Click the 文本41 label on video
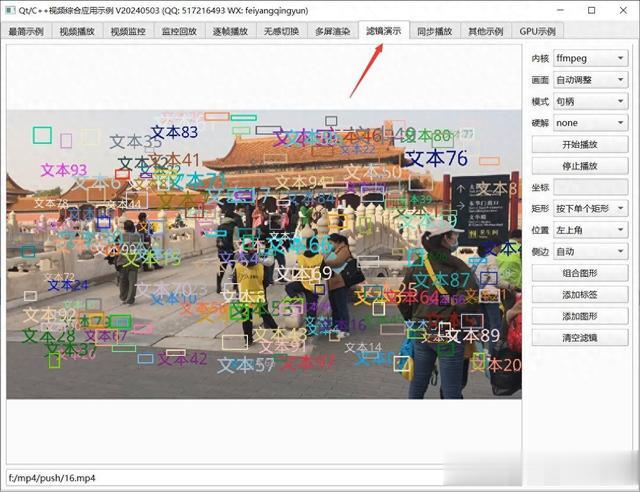Screen dimensions: 640x492 pyautogui.click(x=174, y=160)
